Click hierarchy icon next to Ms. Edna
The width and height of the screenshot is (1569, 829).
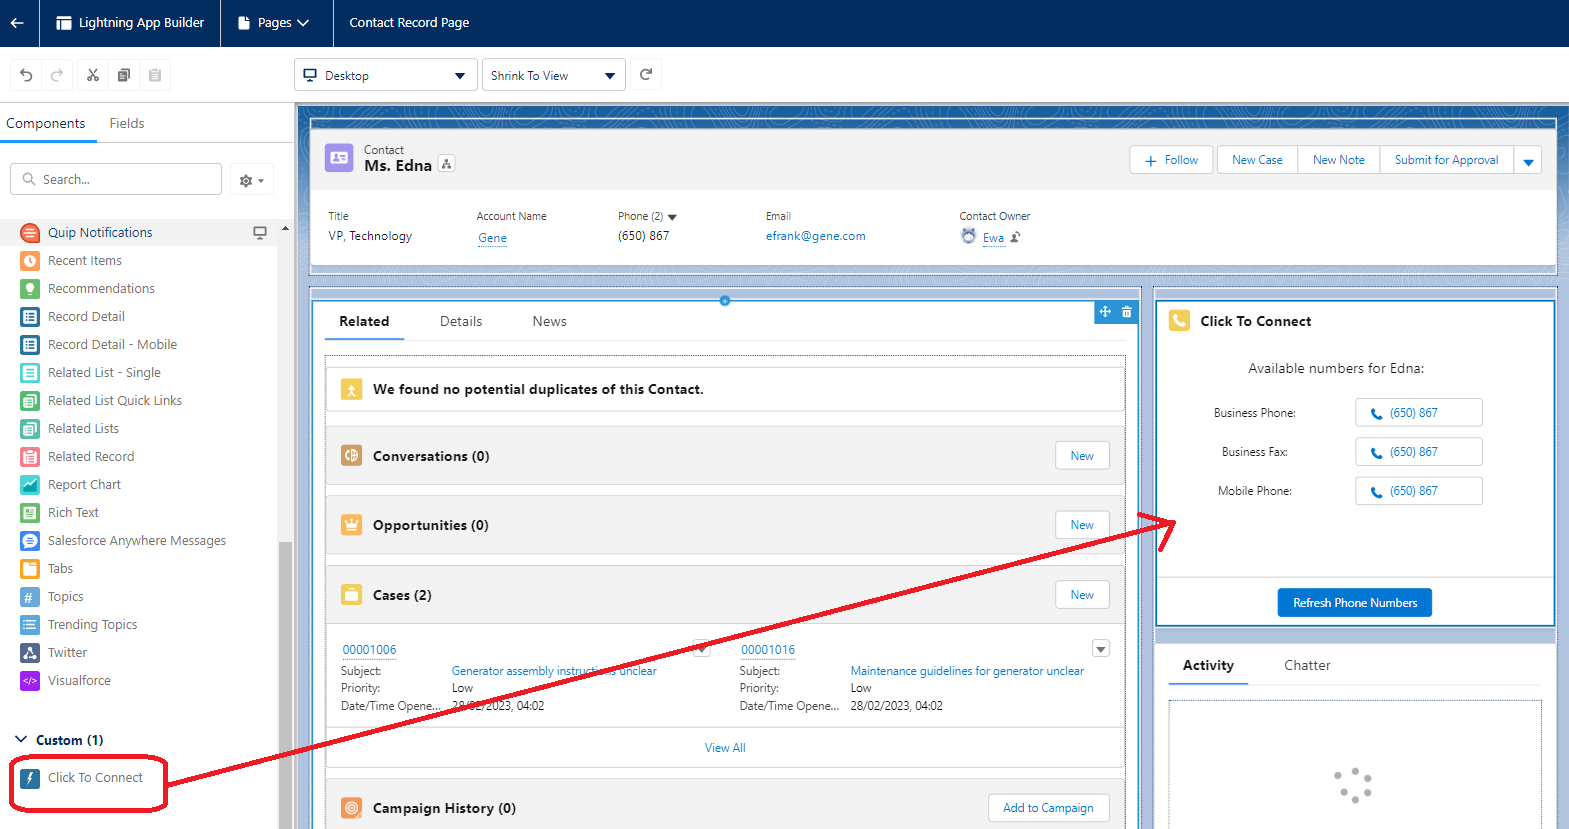(x=447, y=164)
